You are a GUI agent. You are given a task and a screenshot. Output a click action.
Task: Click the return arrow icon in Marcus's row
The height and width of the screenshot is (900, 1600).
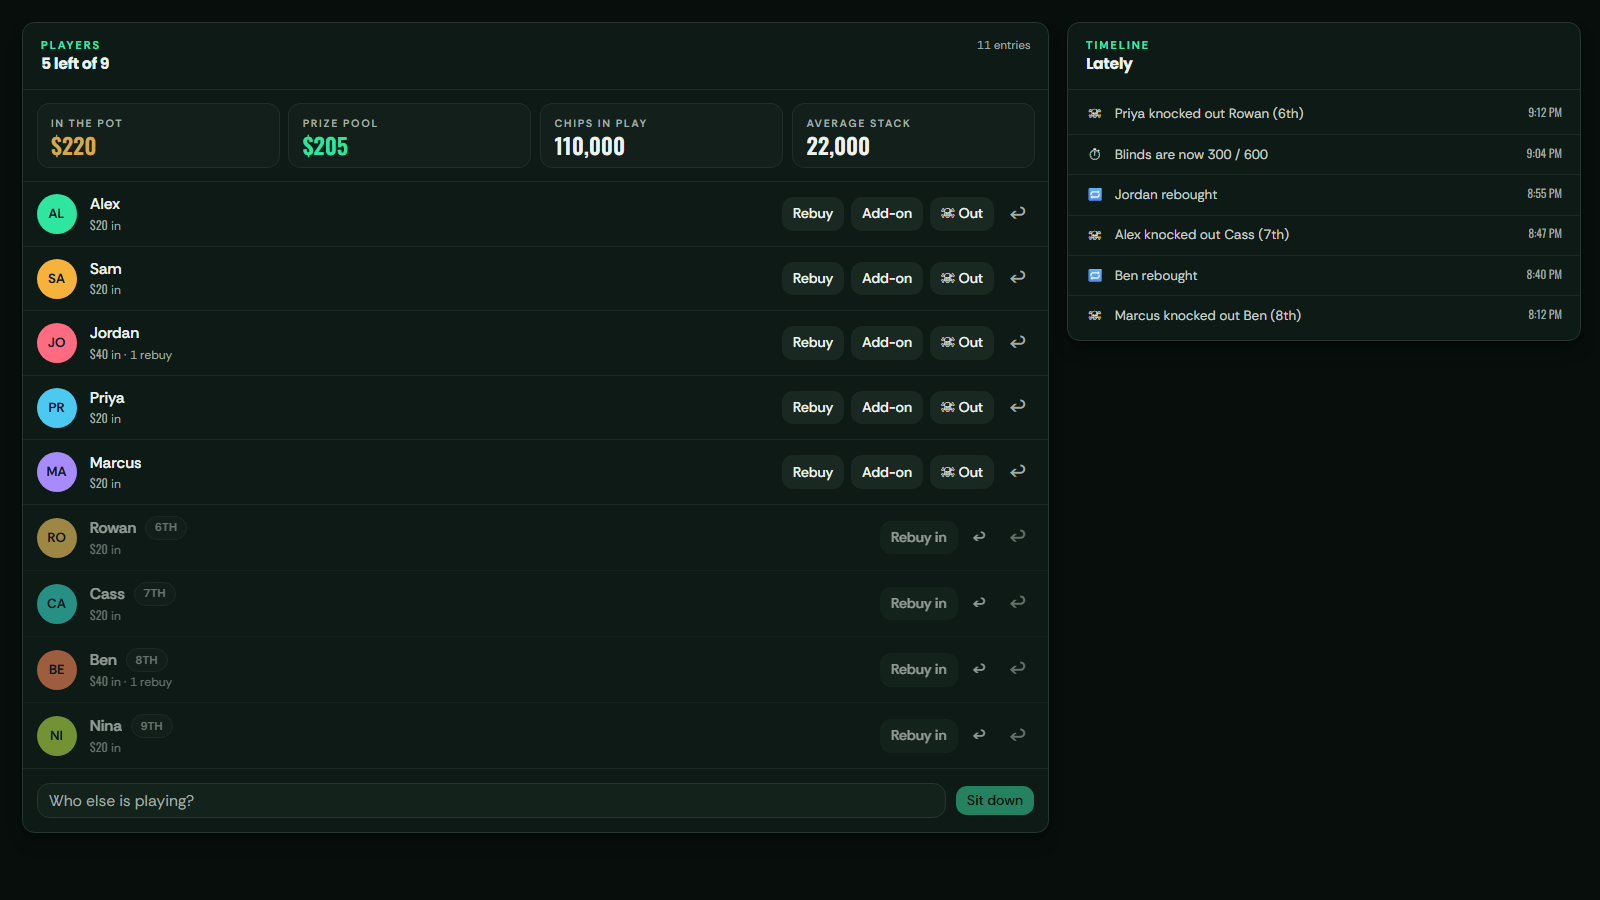[1017, 472]
